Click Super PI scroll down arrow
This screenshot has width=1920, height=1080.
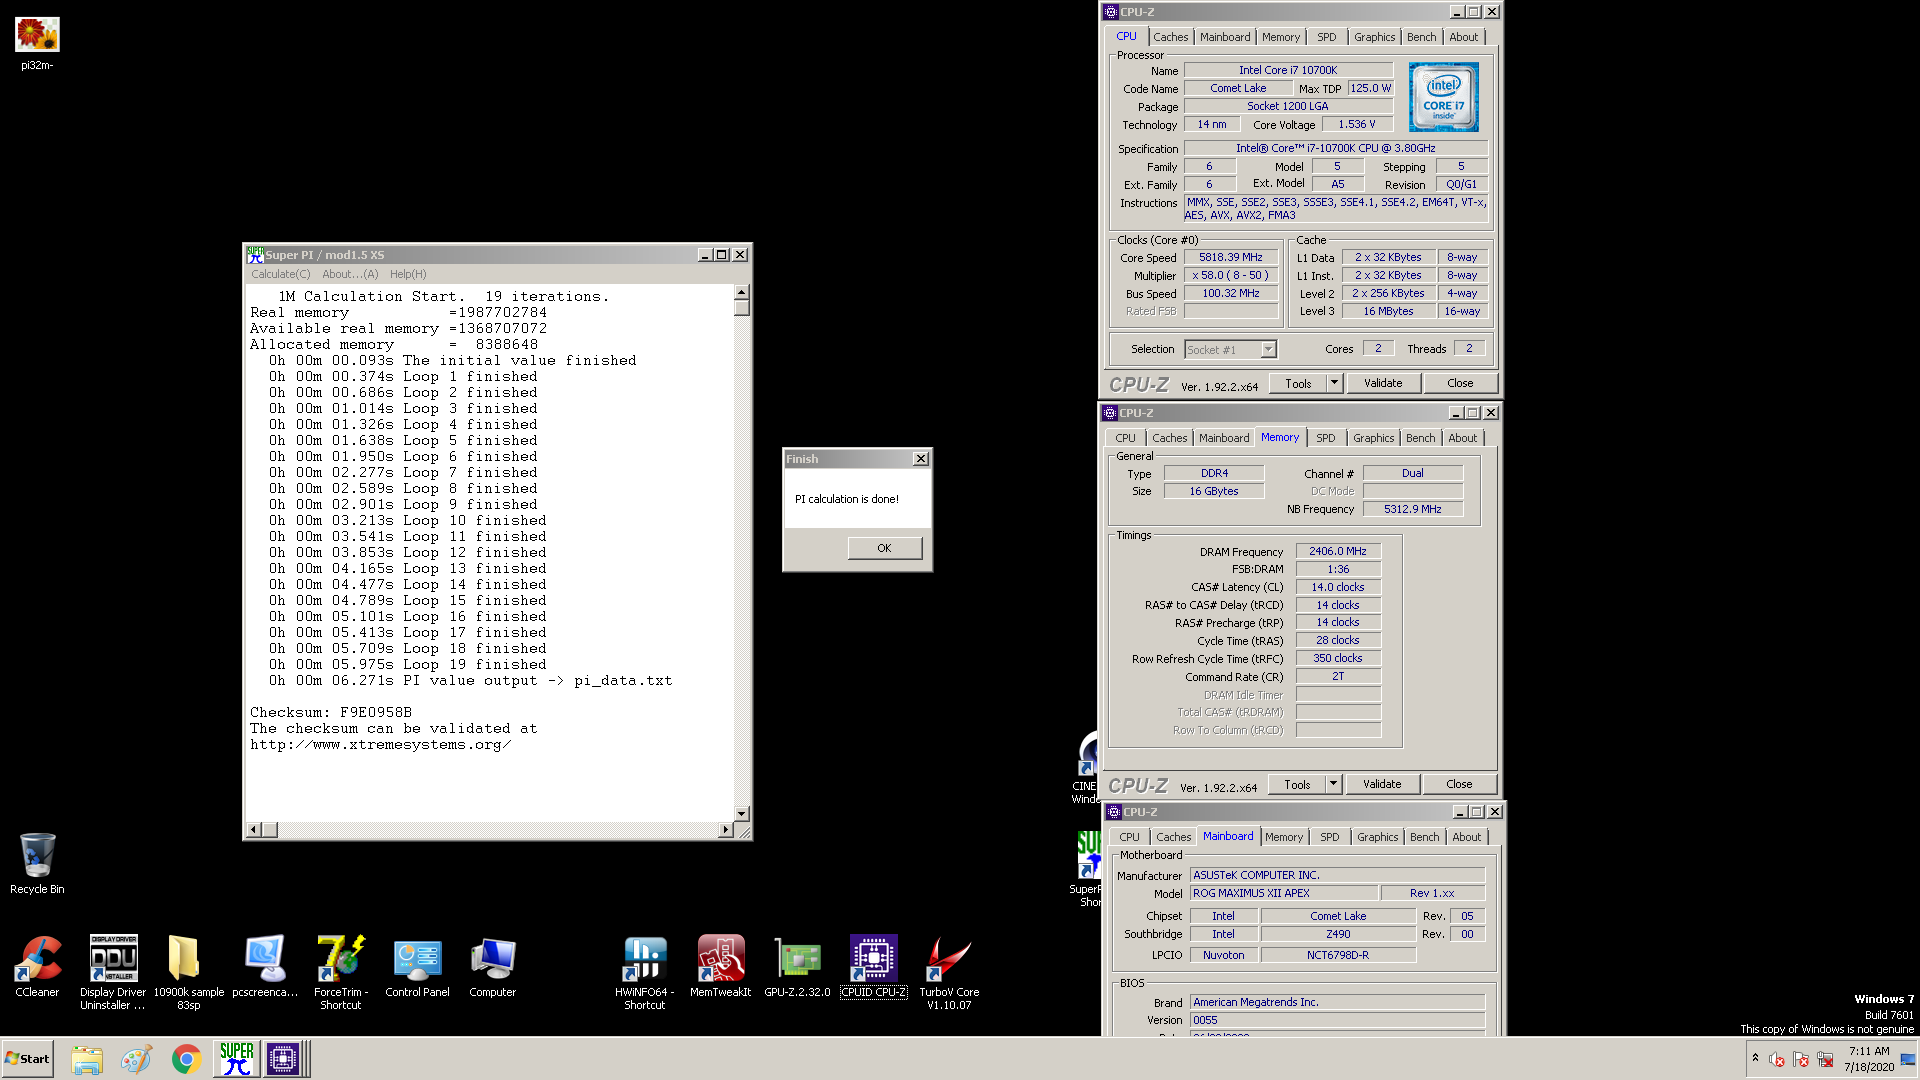tap(741, 814)
